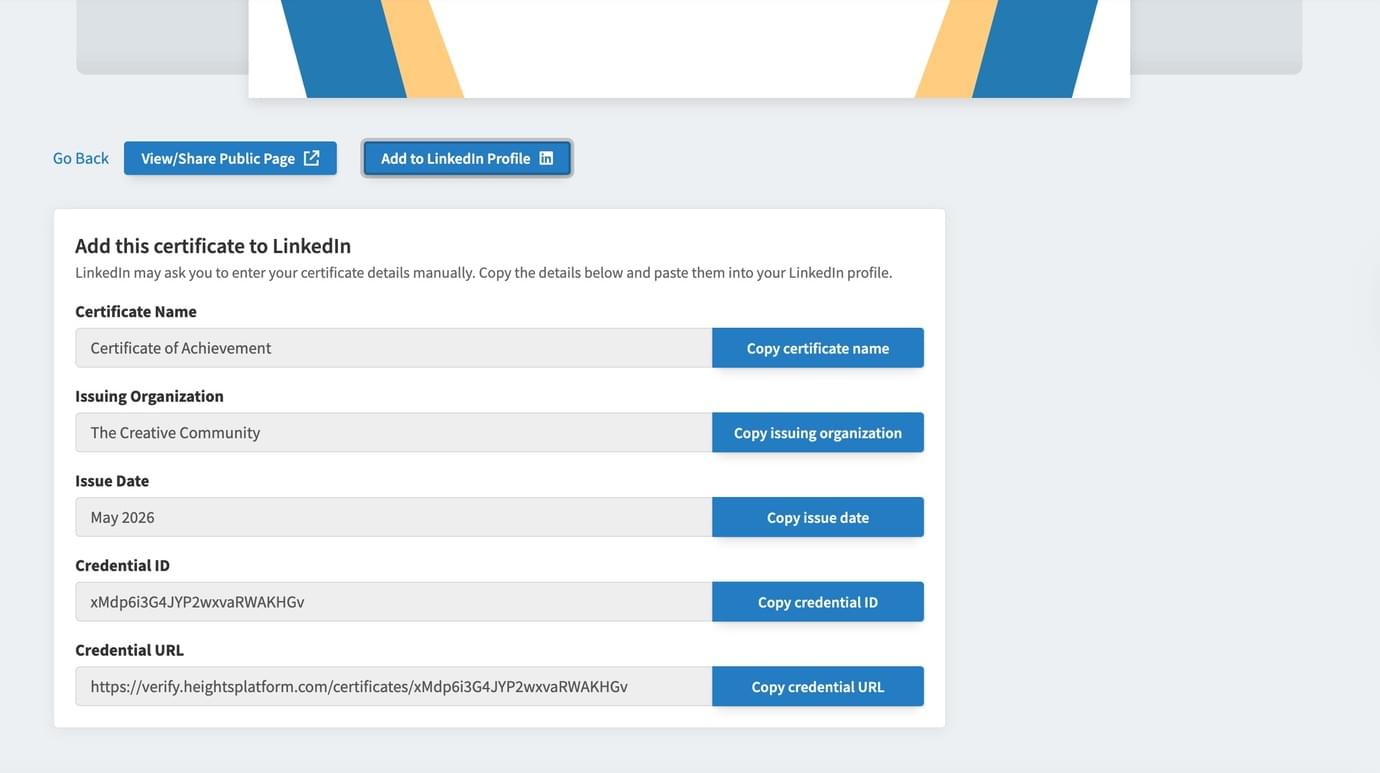Click the verify.heightsplatform.com URL field
The height and width of the screenshot is (773, 1380).
(x=394, y=687)
